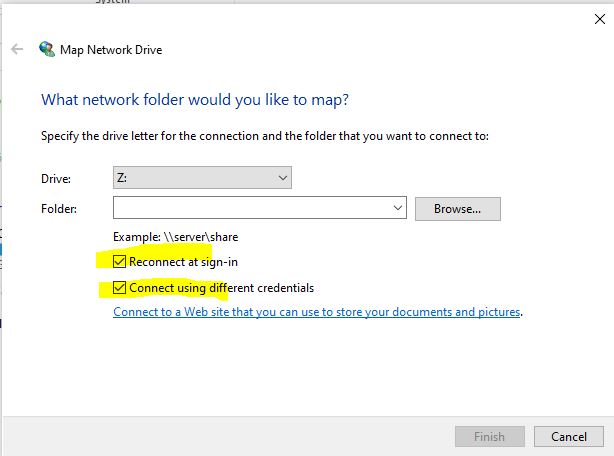Disable Connect using different credentials checkbox

click(119, 288)
